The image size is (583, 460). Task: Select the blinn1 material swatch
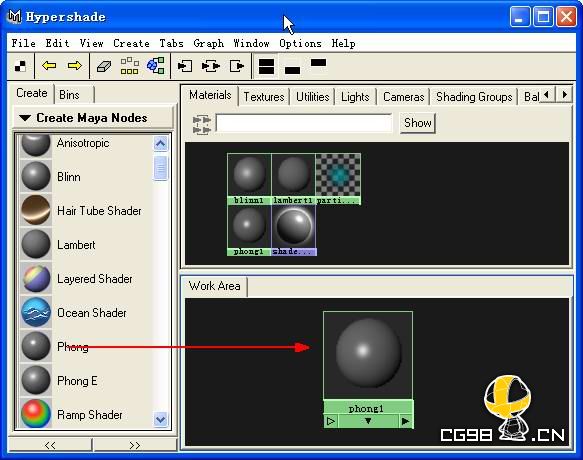point(249,179)
